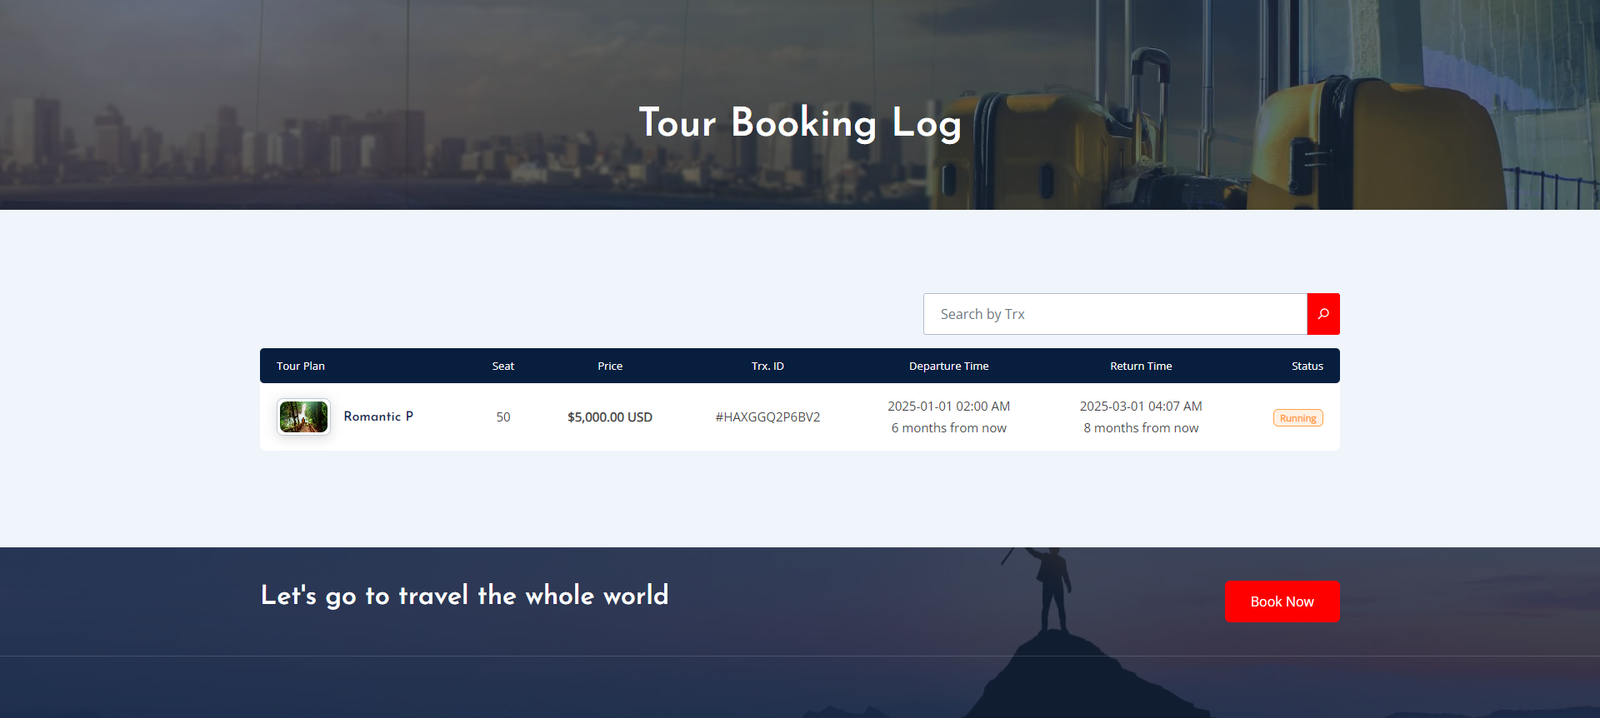1600x718 pixels.
Task: Click the Tour Plan column header
Action: click(301, 366)
